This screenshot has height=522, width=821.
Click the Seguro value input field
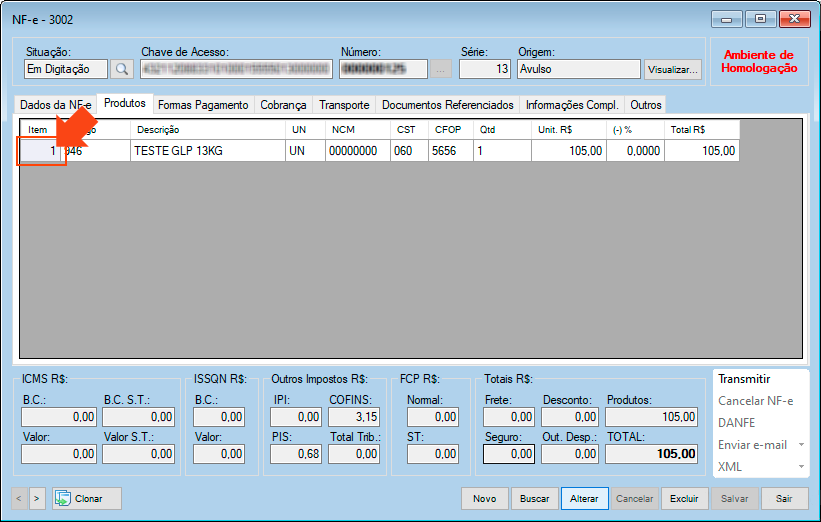[509, 454]
